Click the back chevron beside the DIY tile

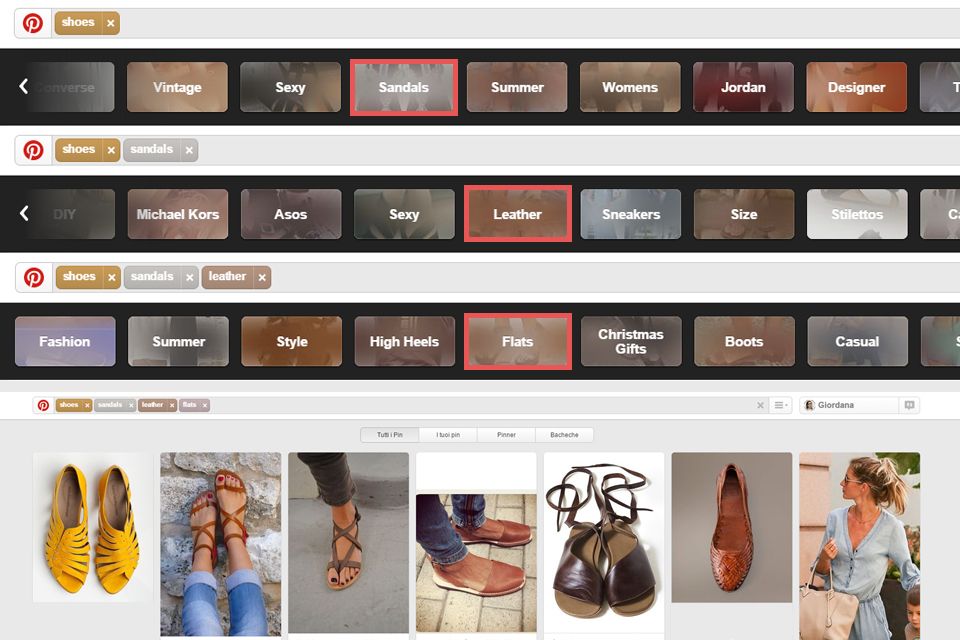tap(24, 213)
